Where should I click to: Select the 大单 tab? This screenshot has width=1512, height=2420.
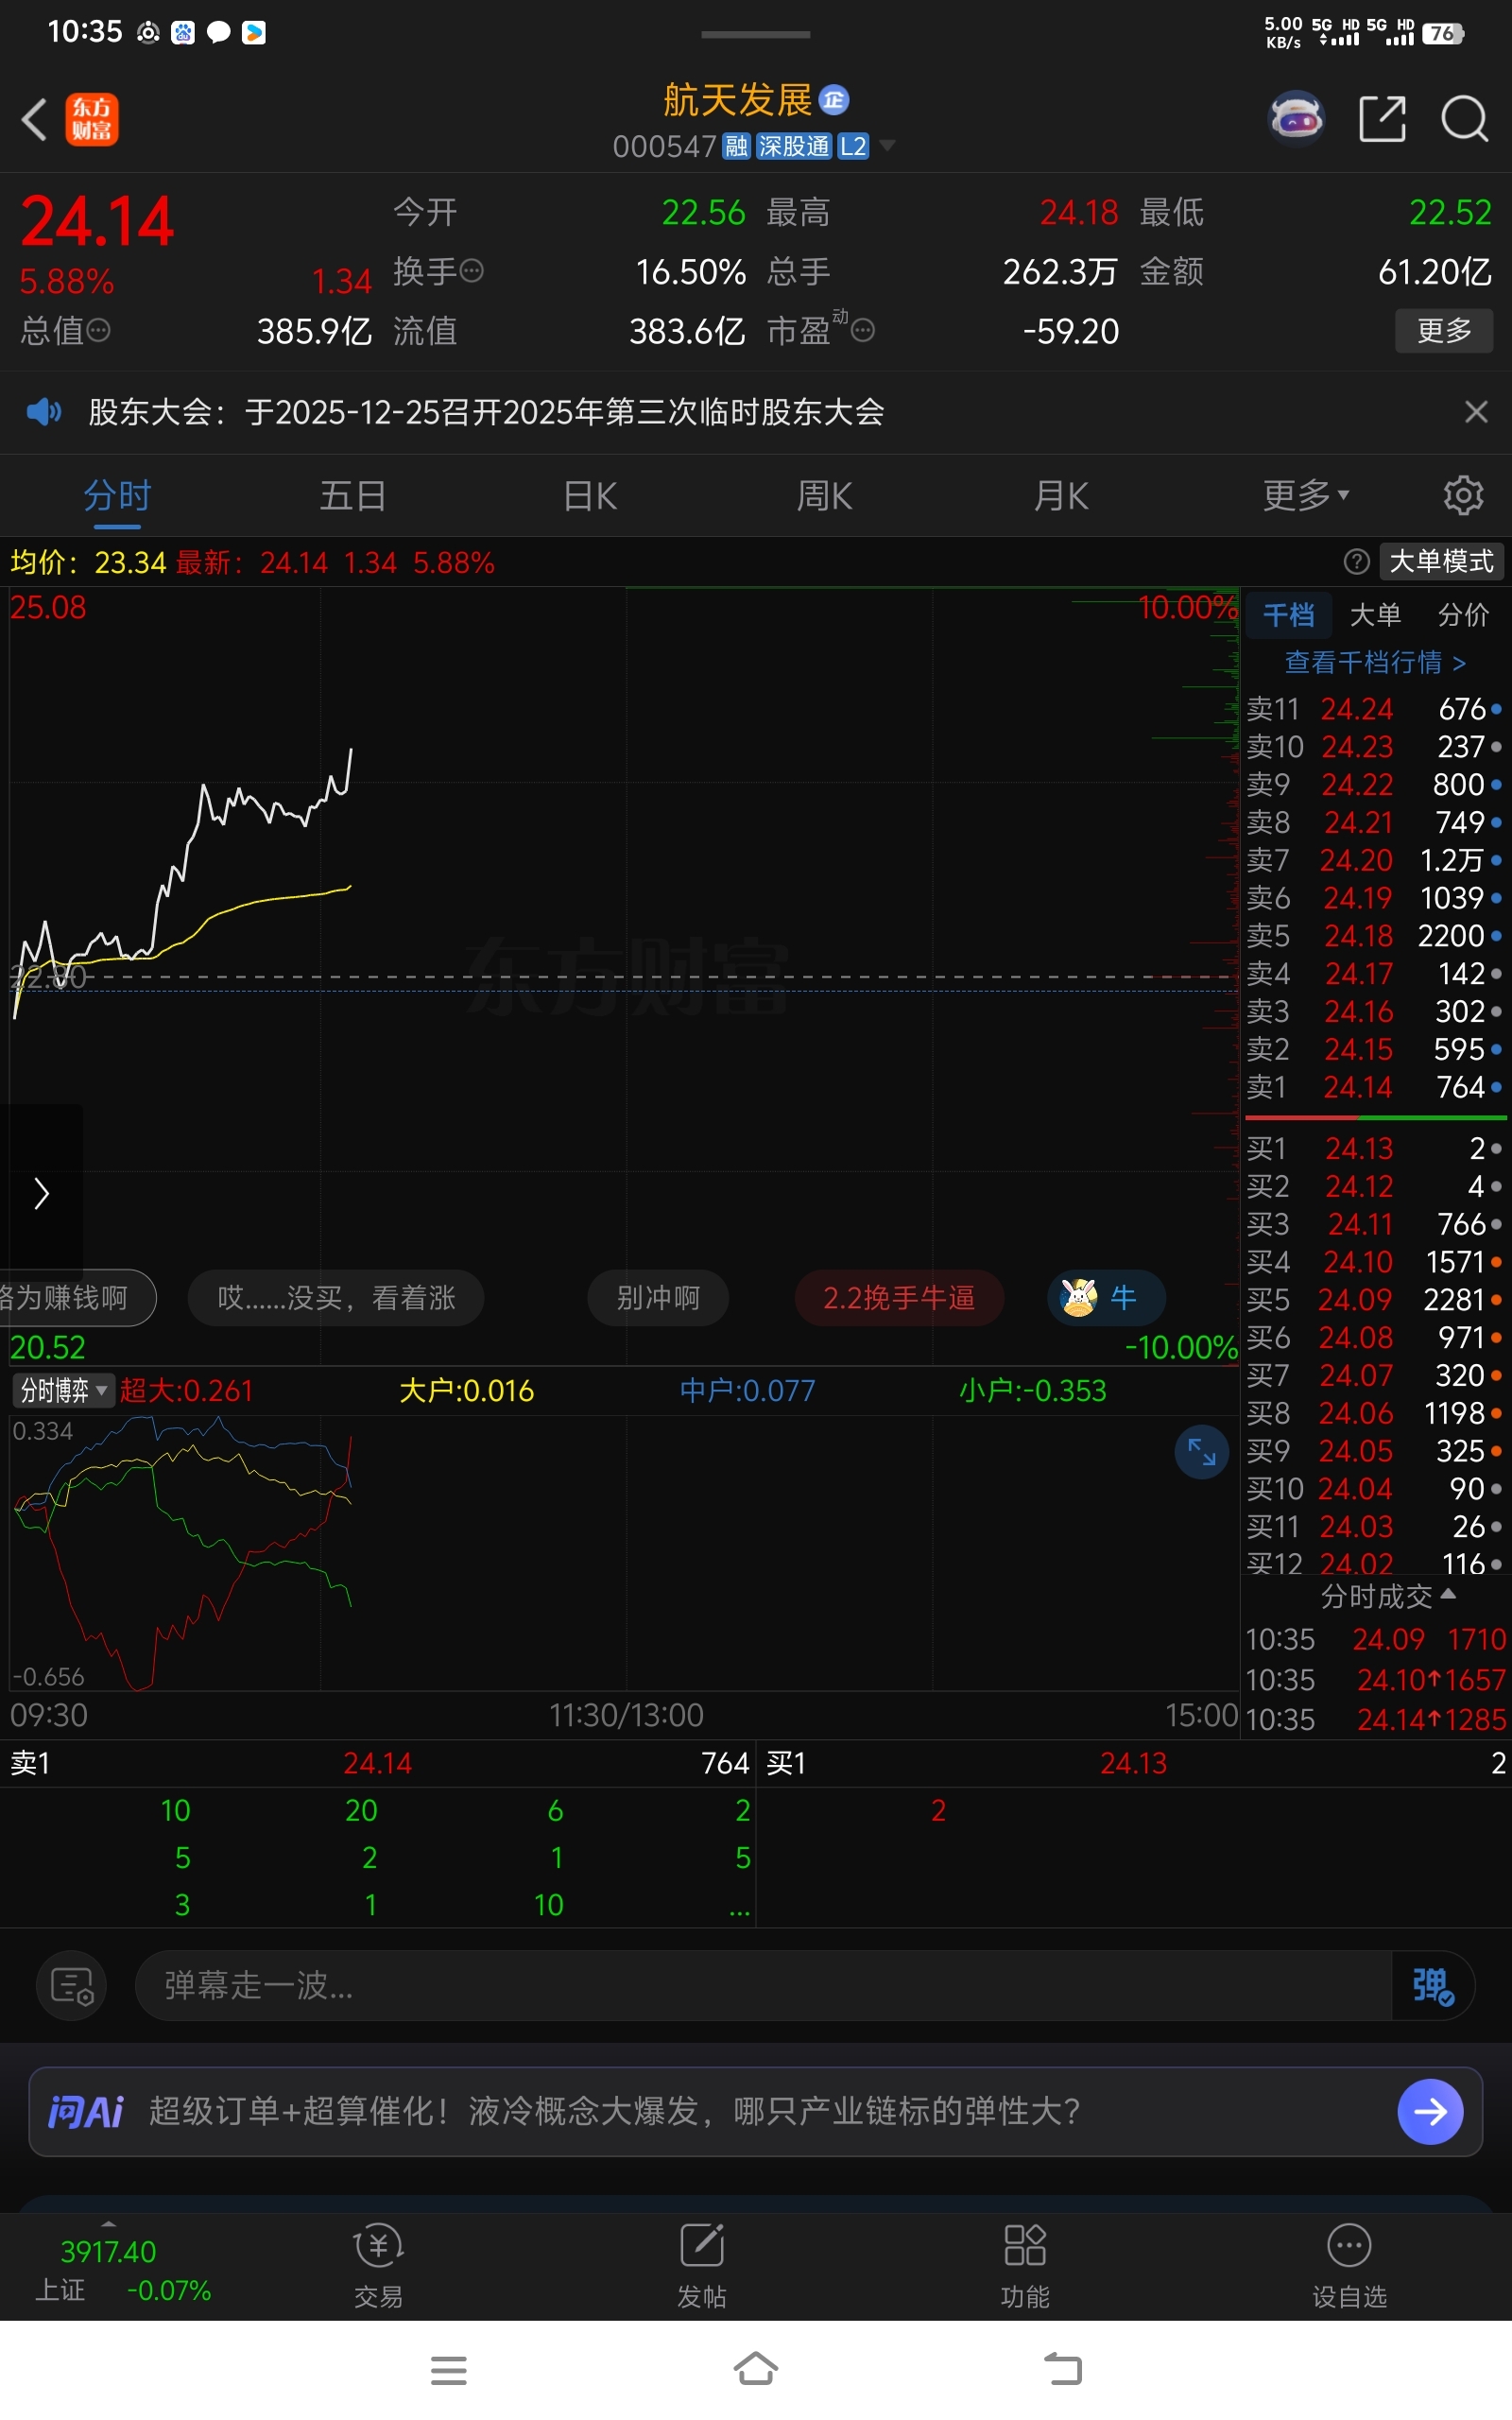click(x=1375, y=615)
